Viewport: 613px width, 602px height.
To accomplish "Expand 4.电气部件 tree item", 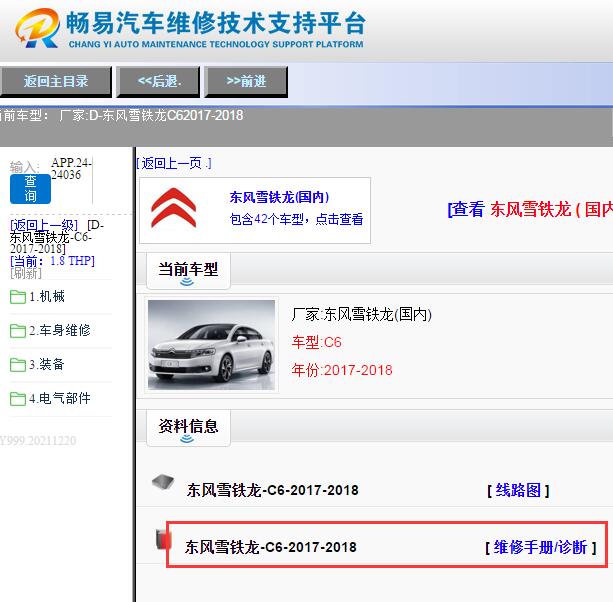I will [60, 399].
